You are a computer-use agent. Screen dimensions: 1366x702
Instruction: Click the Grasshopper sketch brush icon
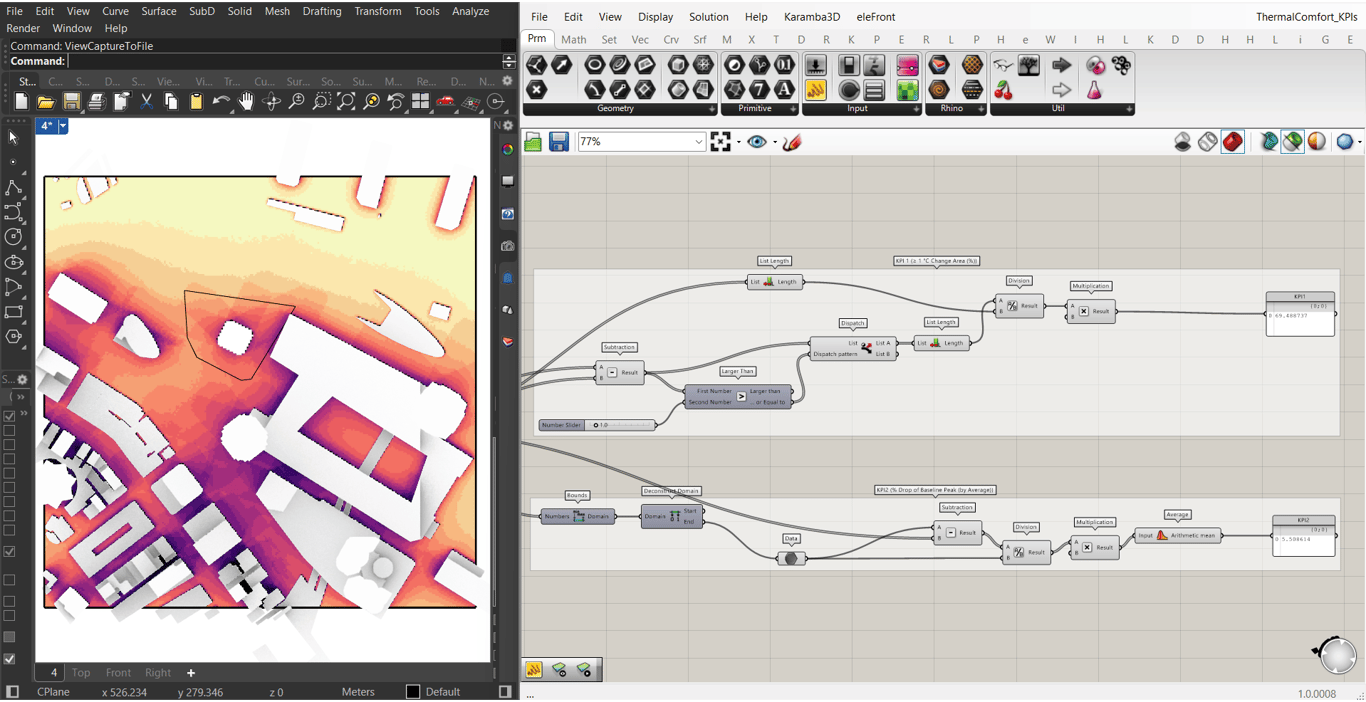(x=792, y=142)
